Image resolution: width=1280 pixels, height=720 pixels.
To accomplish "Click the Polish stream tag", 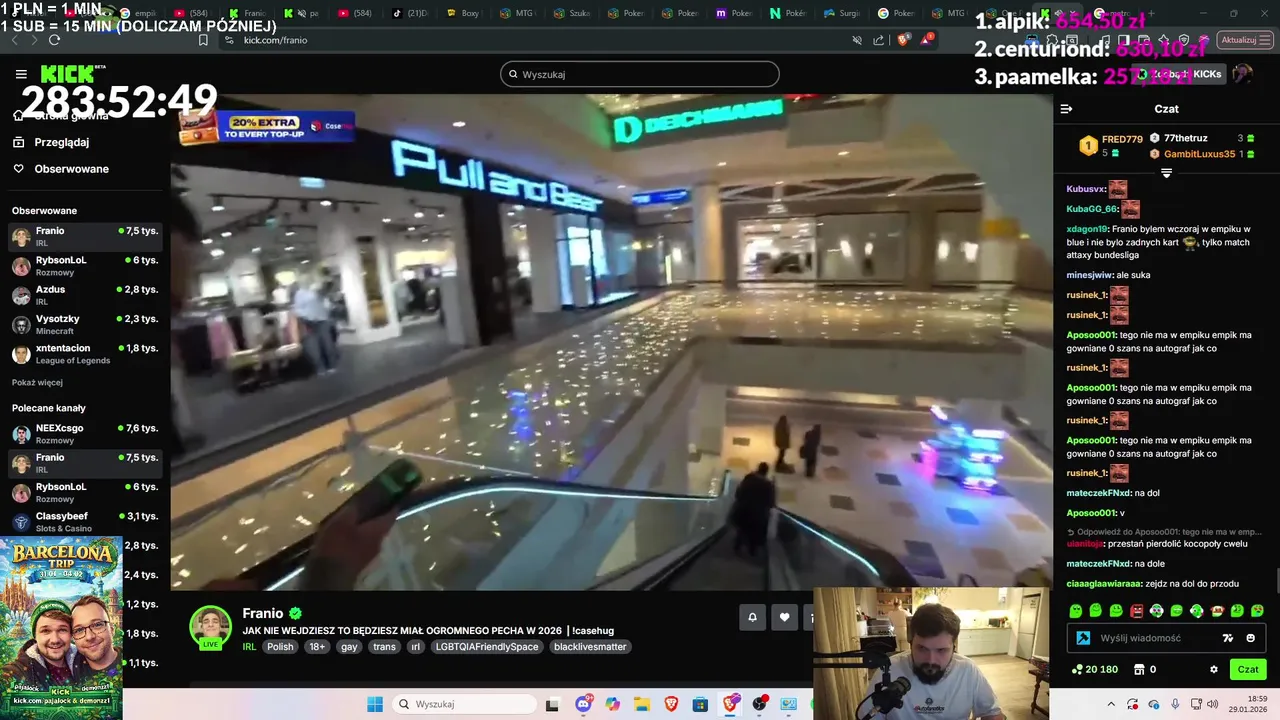I will click(x=280, y=647).
